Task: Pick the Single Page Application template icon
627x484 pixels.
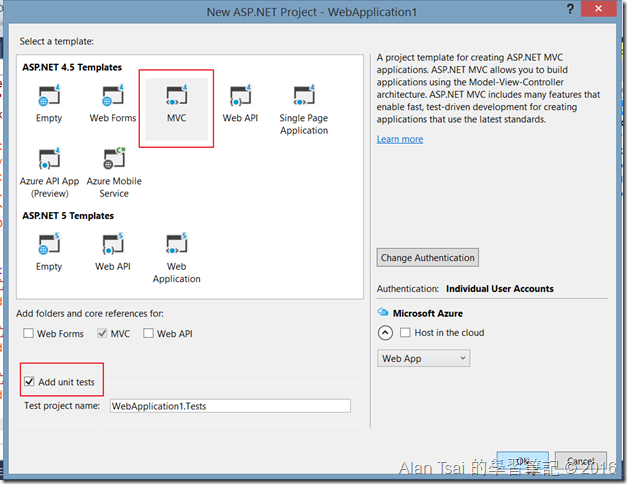Action: 304,96
